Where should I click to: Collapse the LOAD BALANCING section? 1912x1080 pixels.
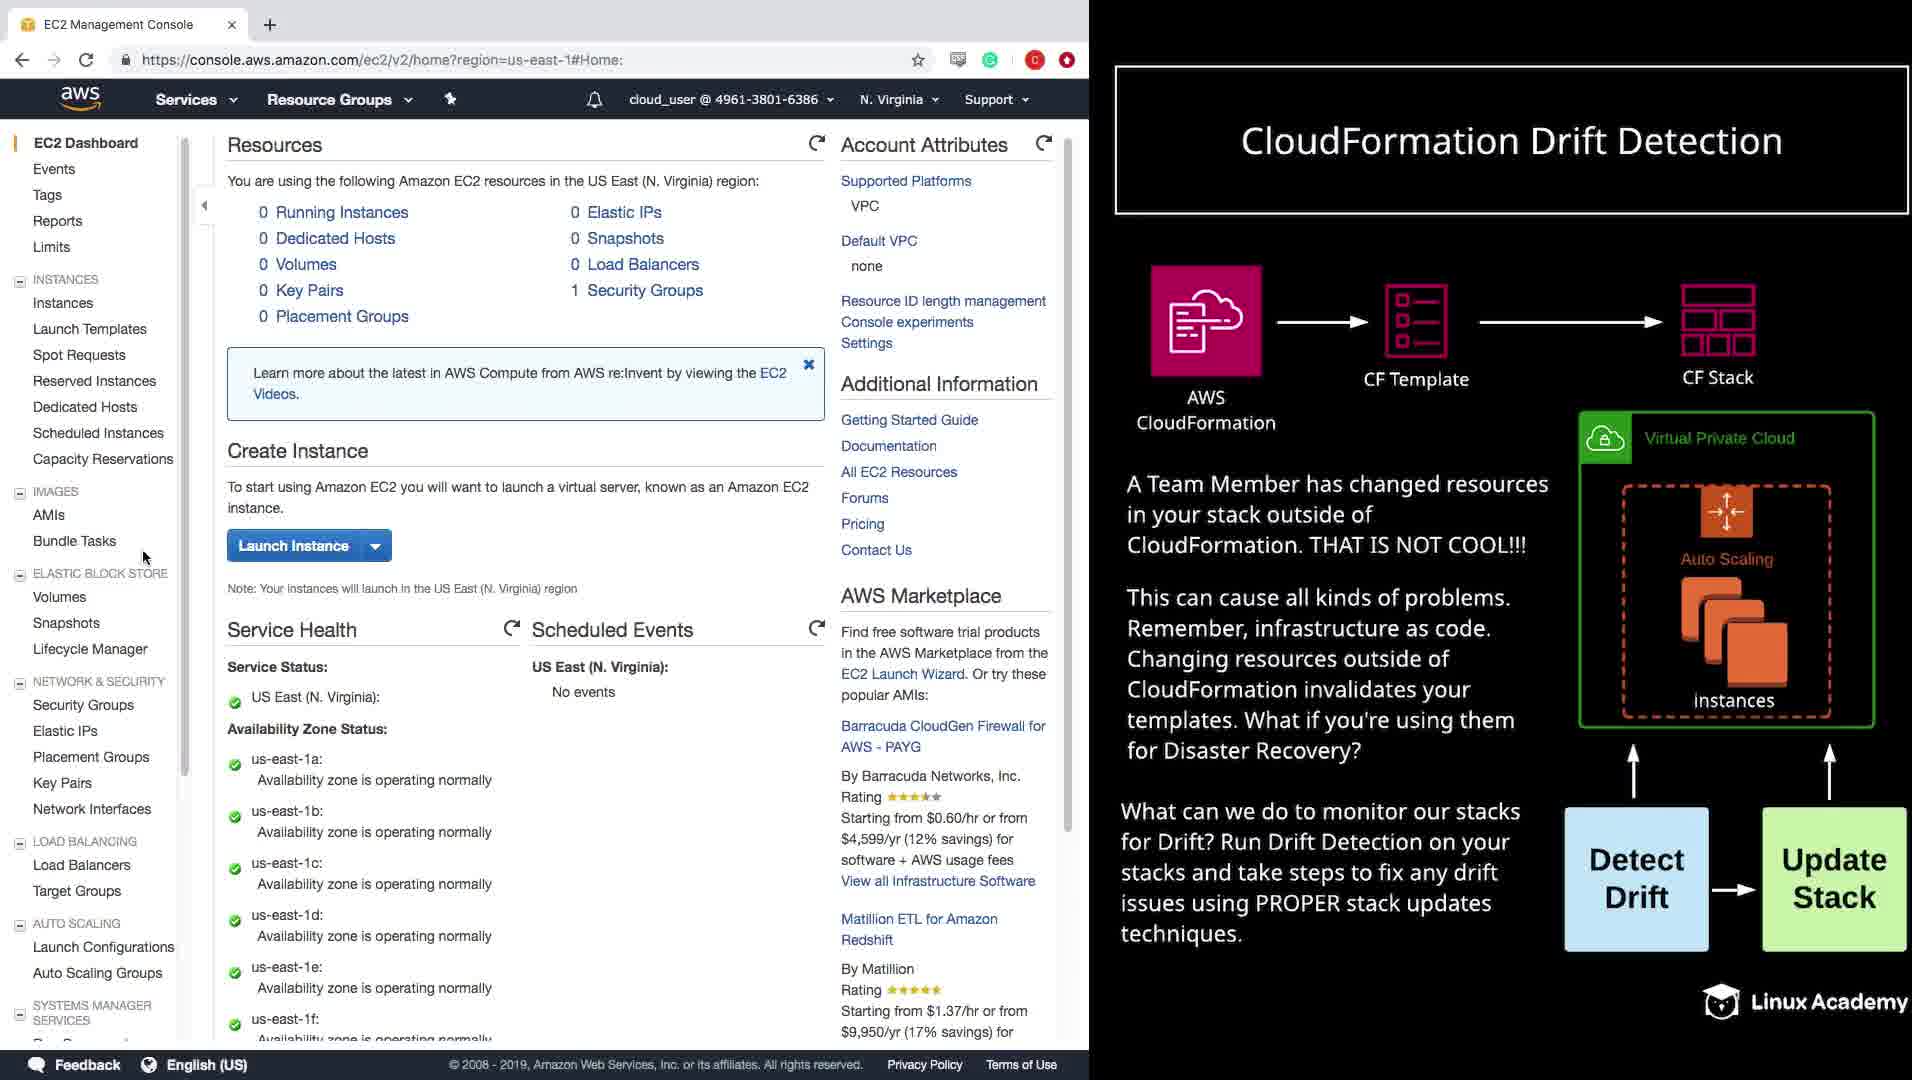point(20,843)
